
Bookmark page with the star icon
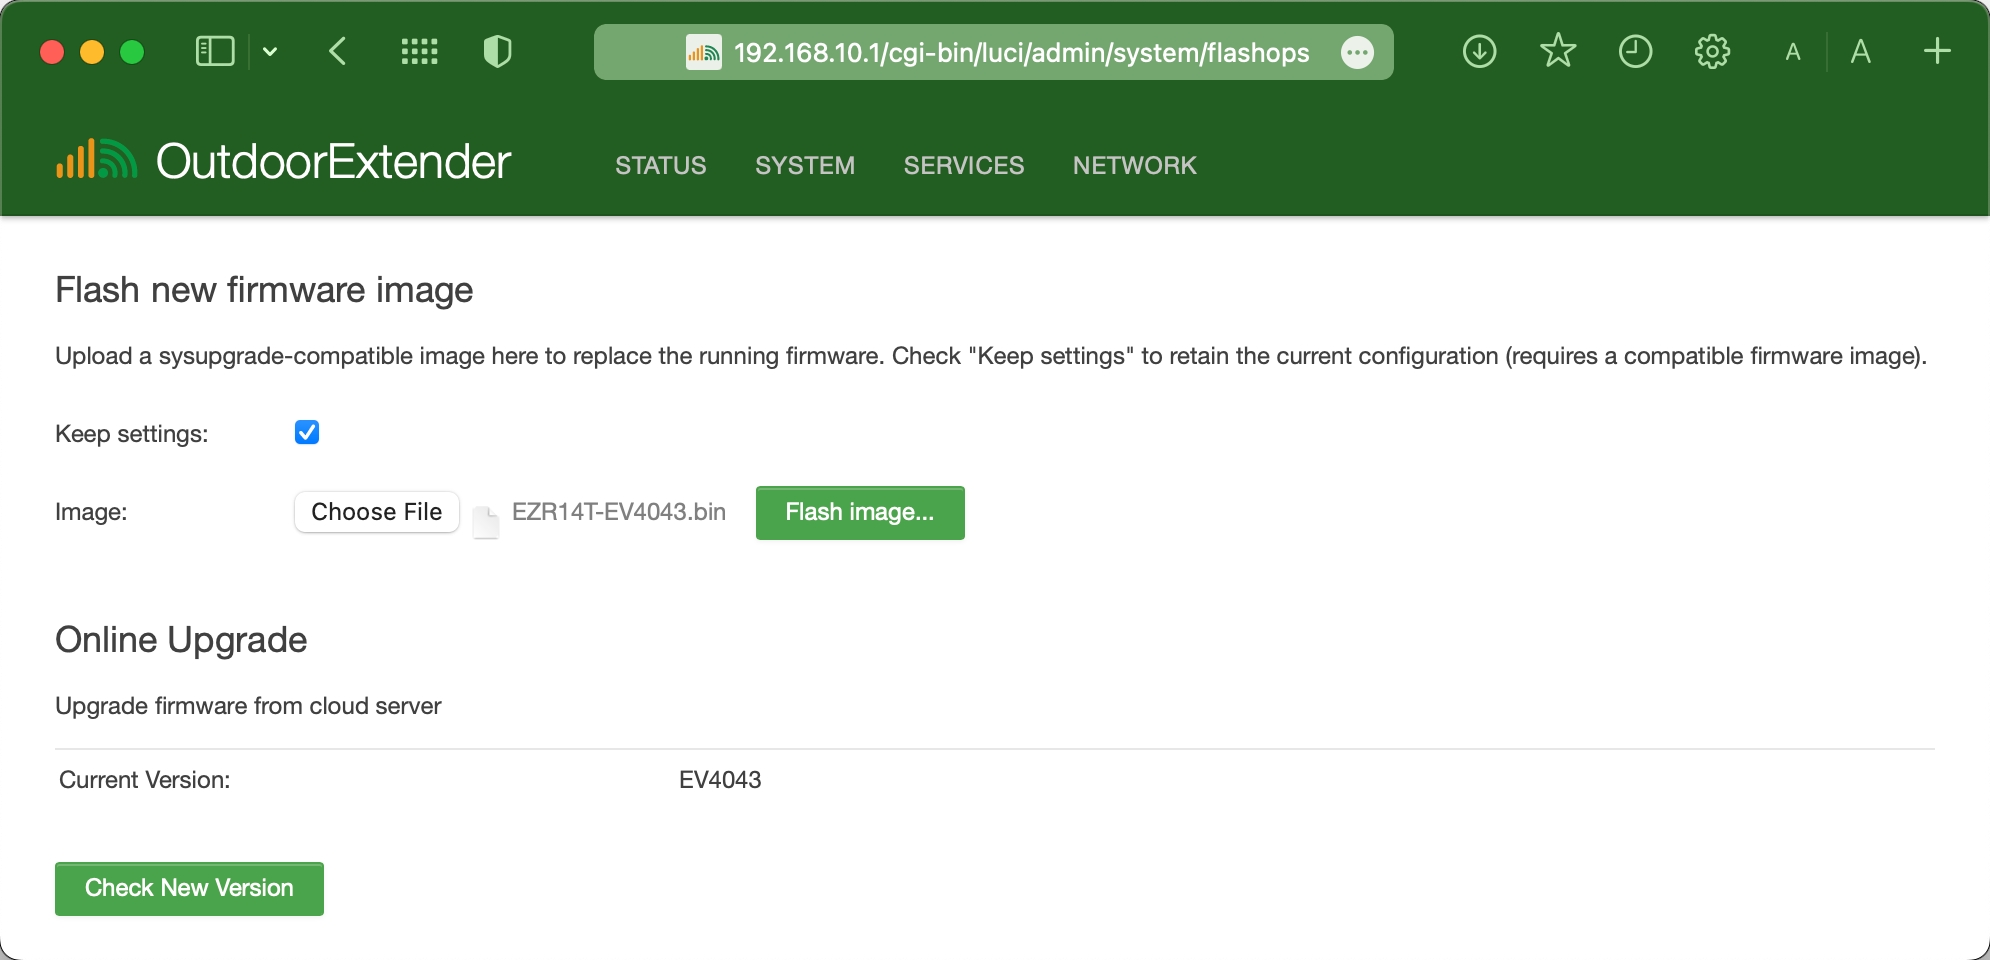click(1557, 51)
